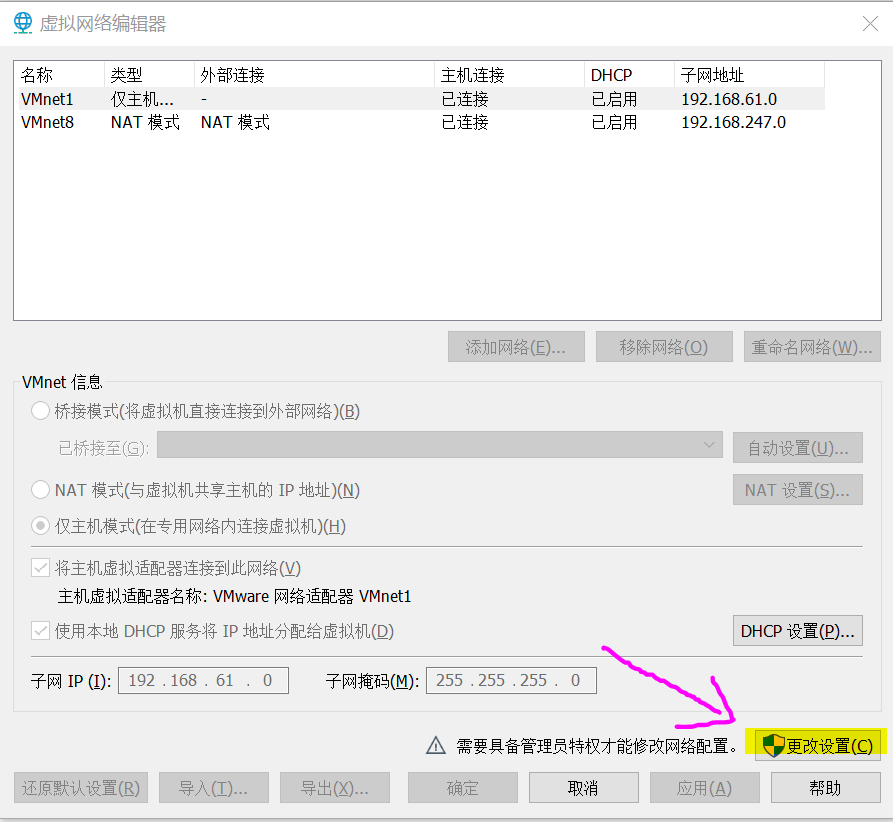
Task: Click the 取消 button
Action: [584, 788]
